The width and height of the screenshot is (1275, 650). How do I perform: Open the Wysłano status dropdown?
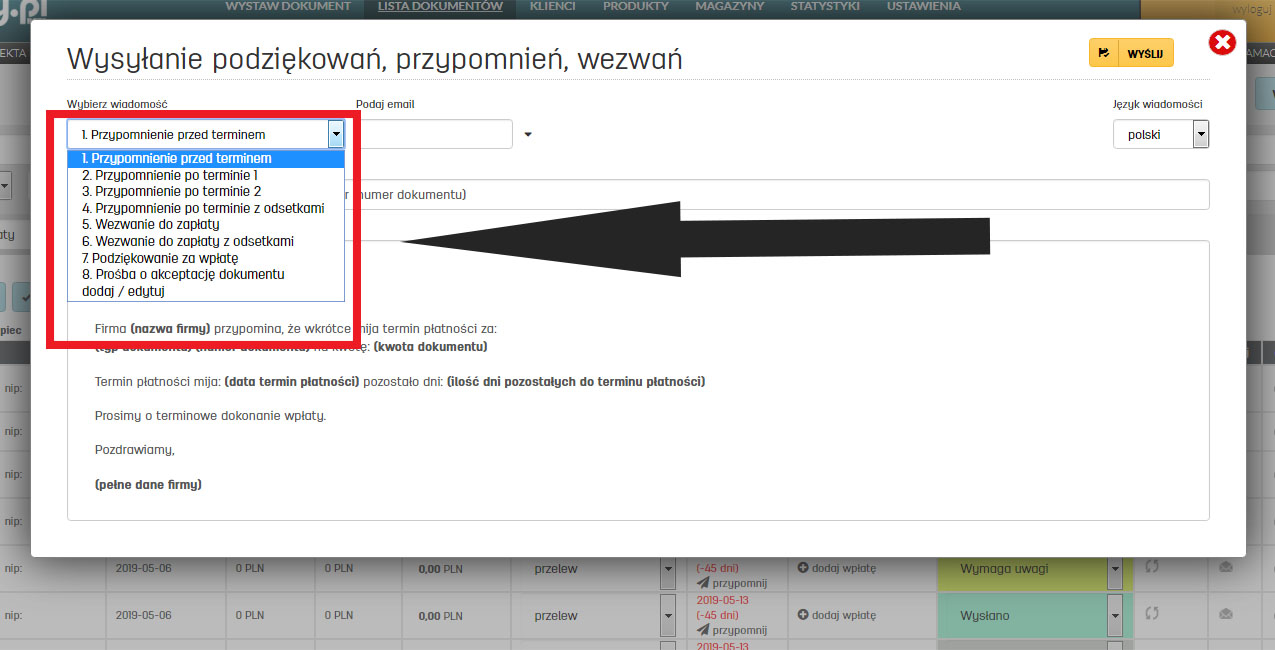pos(1115,616)
